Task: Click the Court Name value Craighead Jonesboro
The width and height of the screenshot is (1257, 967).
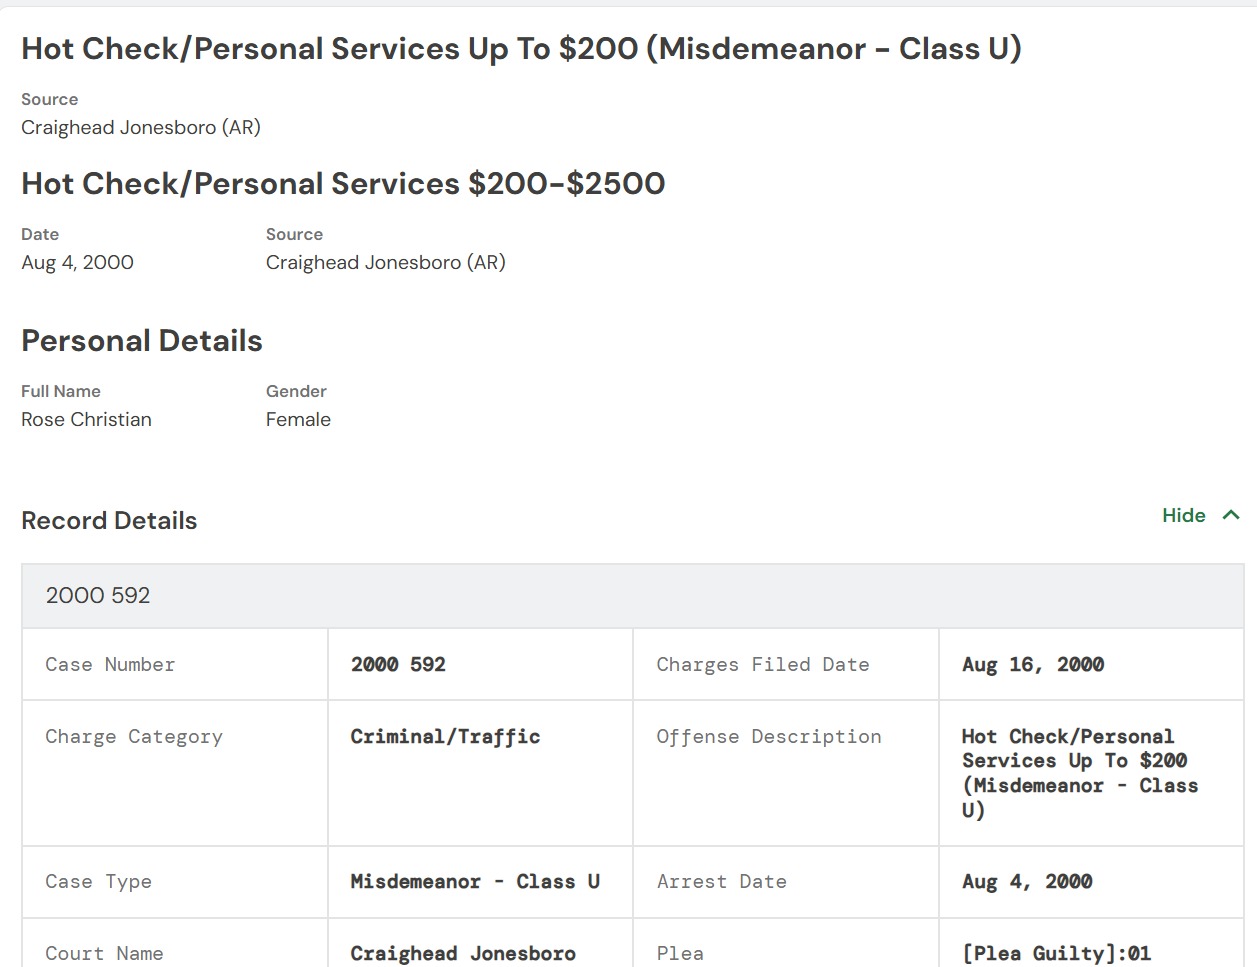Action: [463, 954]
